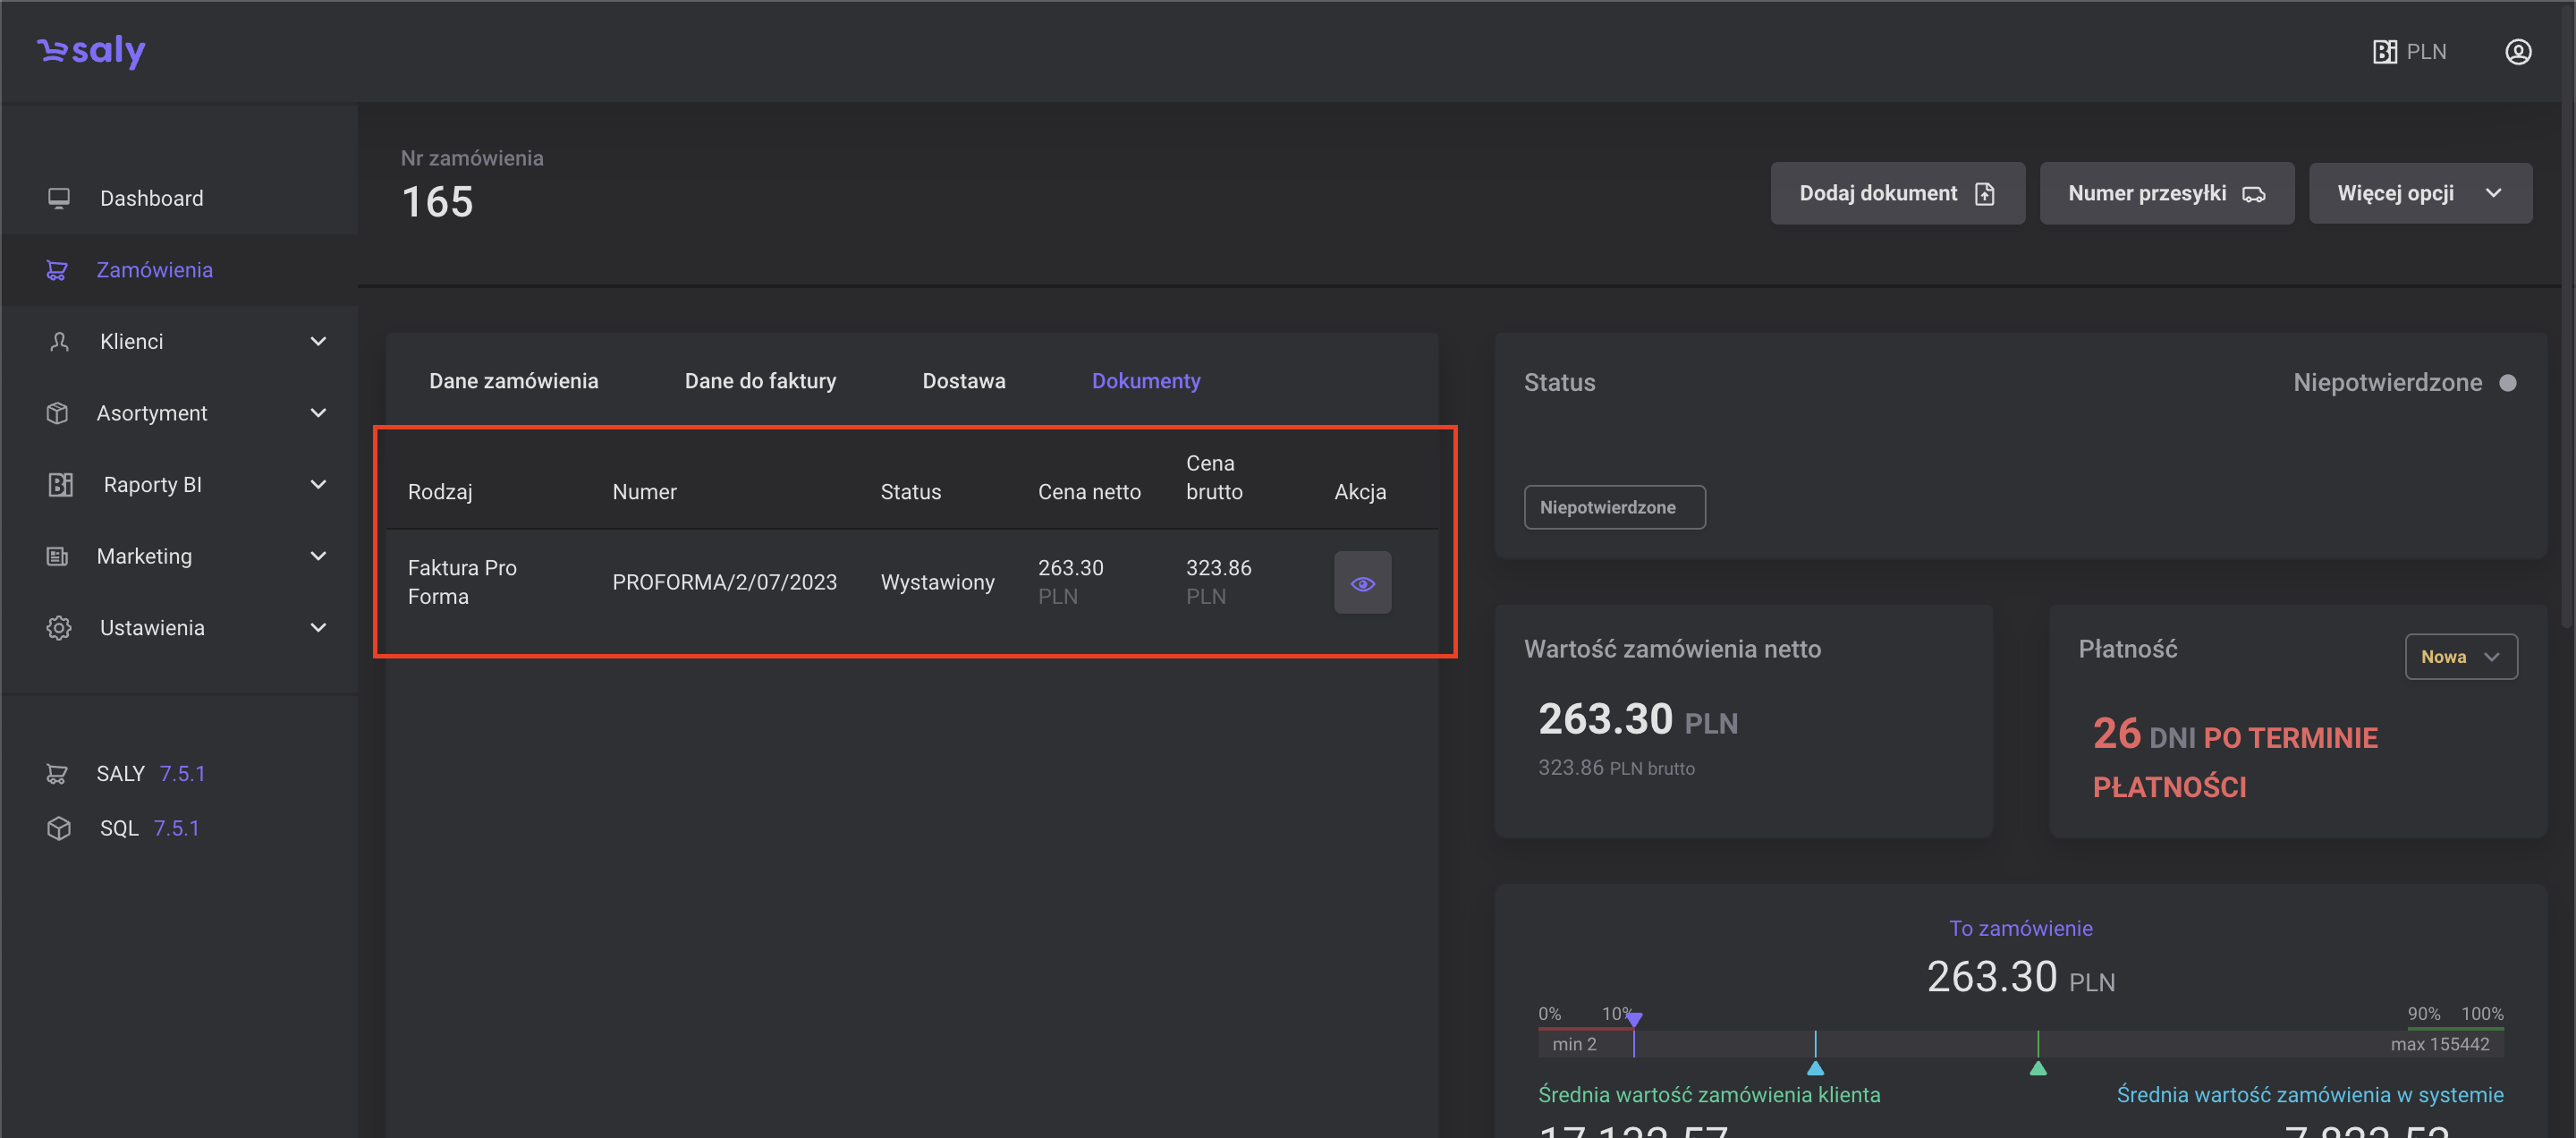2576x1138 pixels.
Task: Open the Płatność Nowa status dropdown
Action: 2460,656
